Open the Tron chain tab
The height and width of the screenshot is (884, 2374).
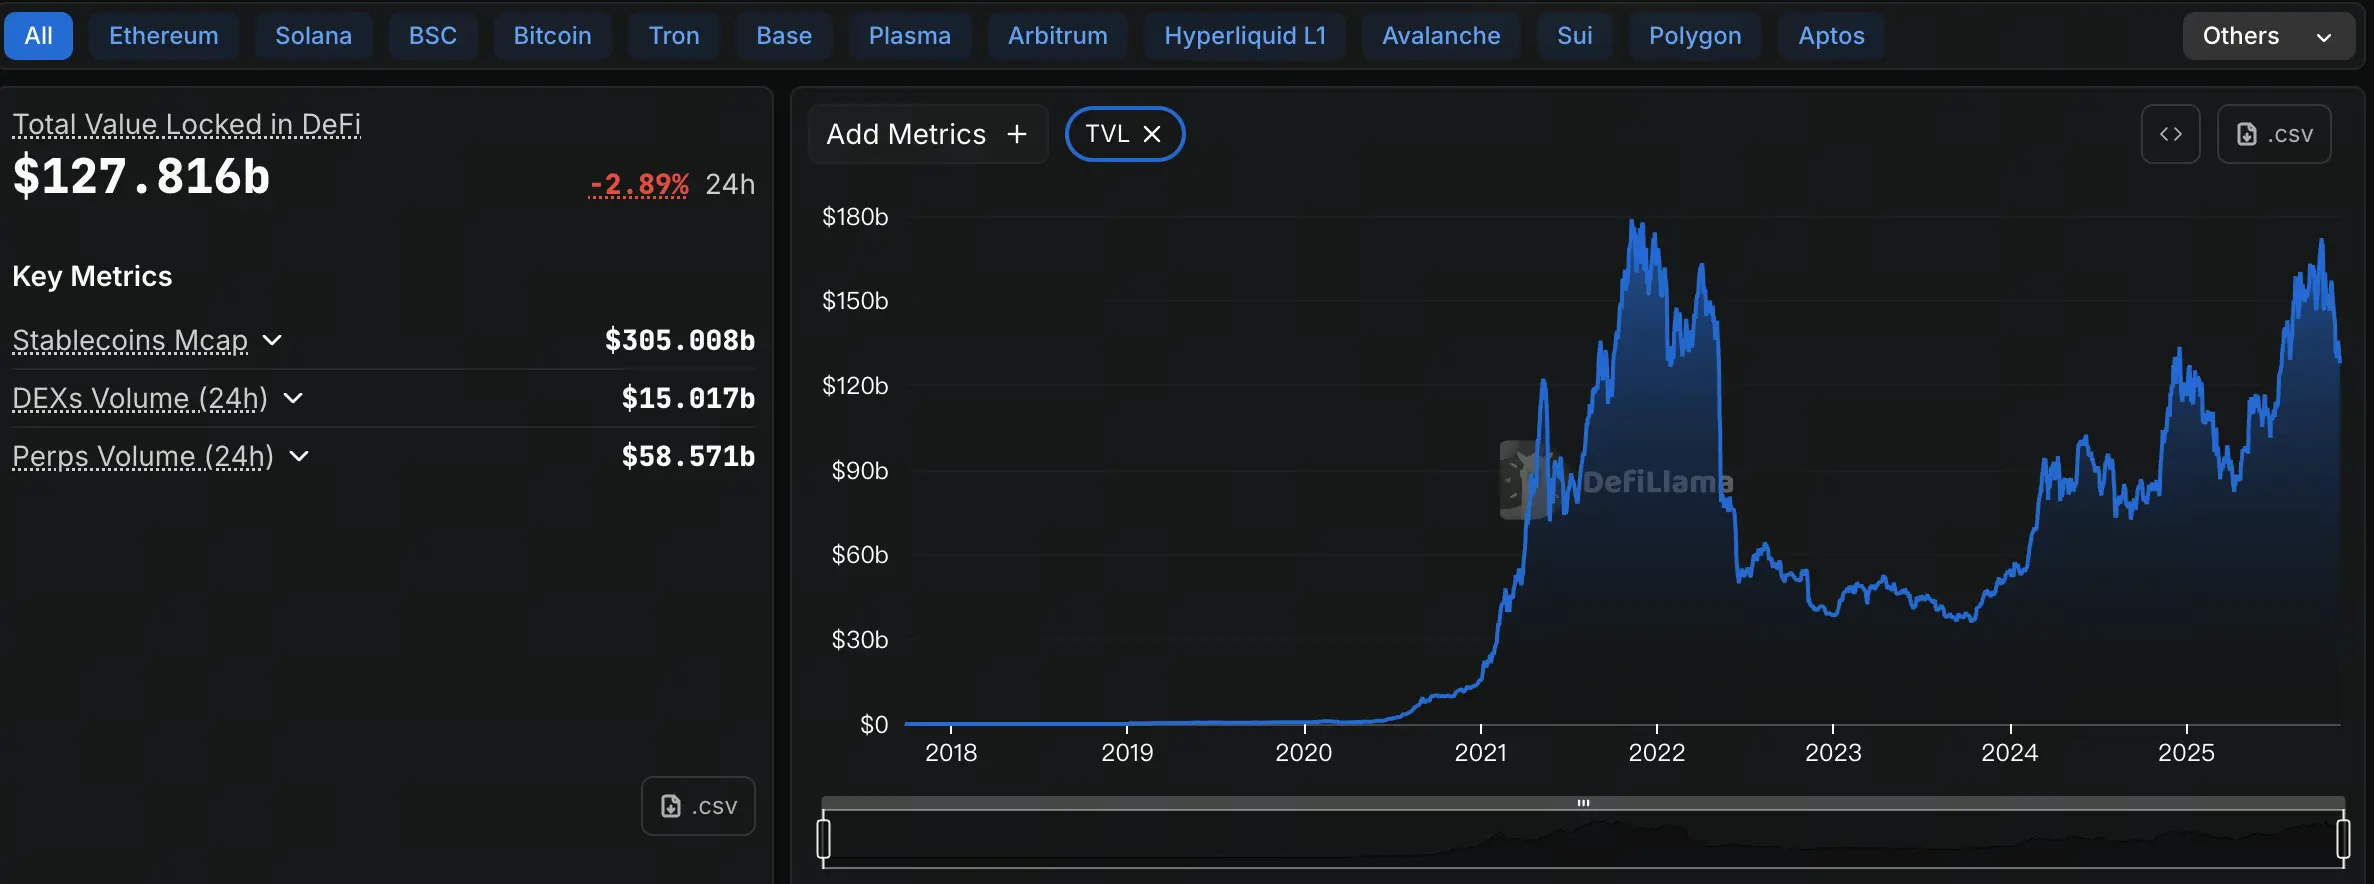(674, 36)
